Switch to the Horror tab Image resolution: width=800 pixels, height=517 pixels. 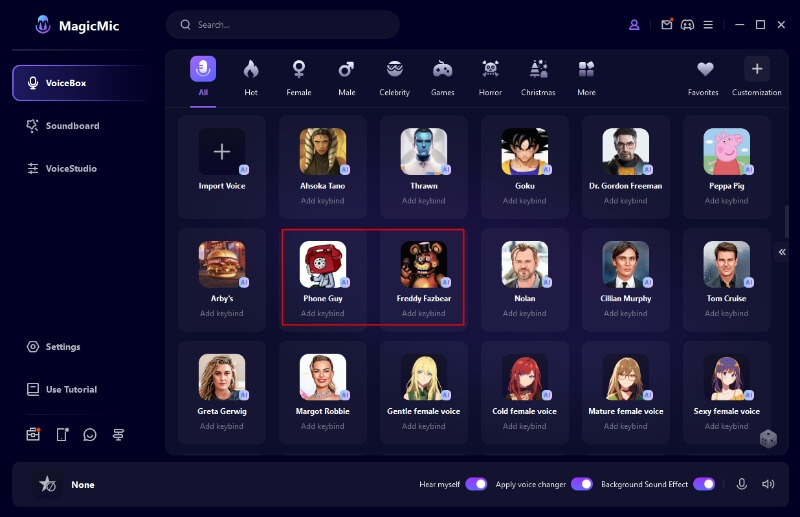[x=490, y=77]
